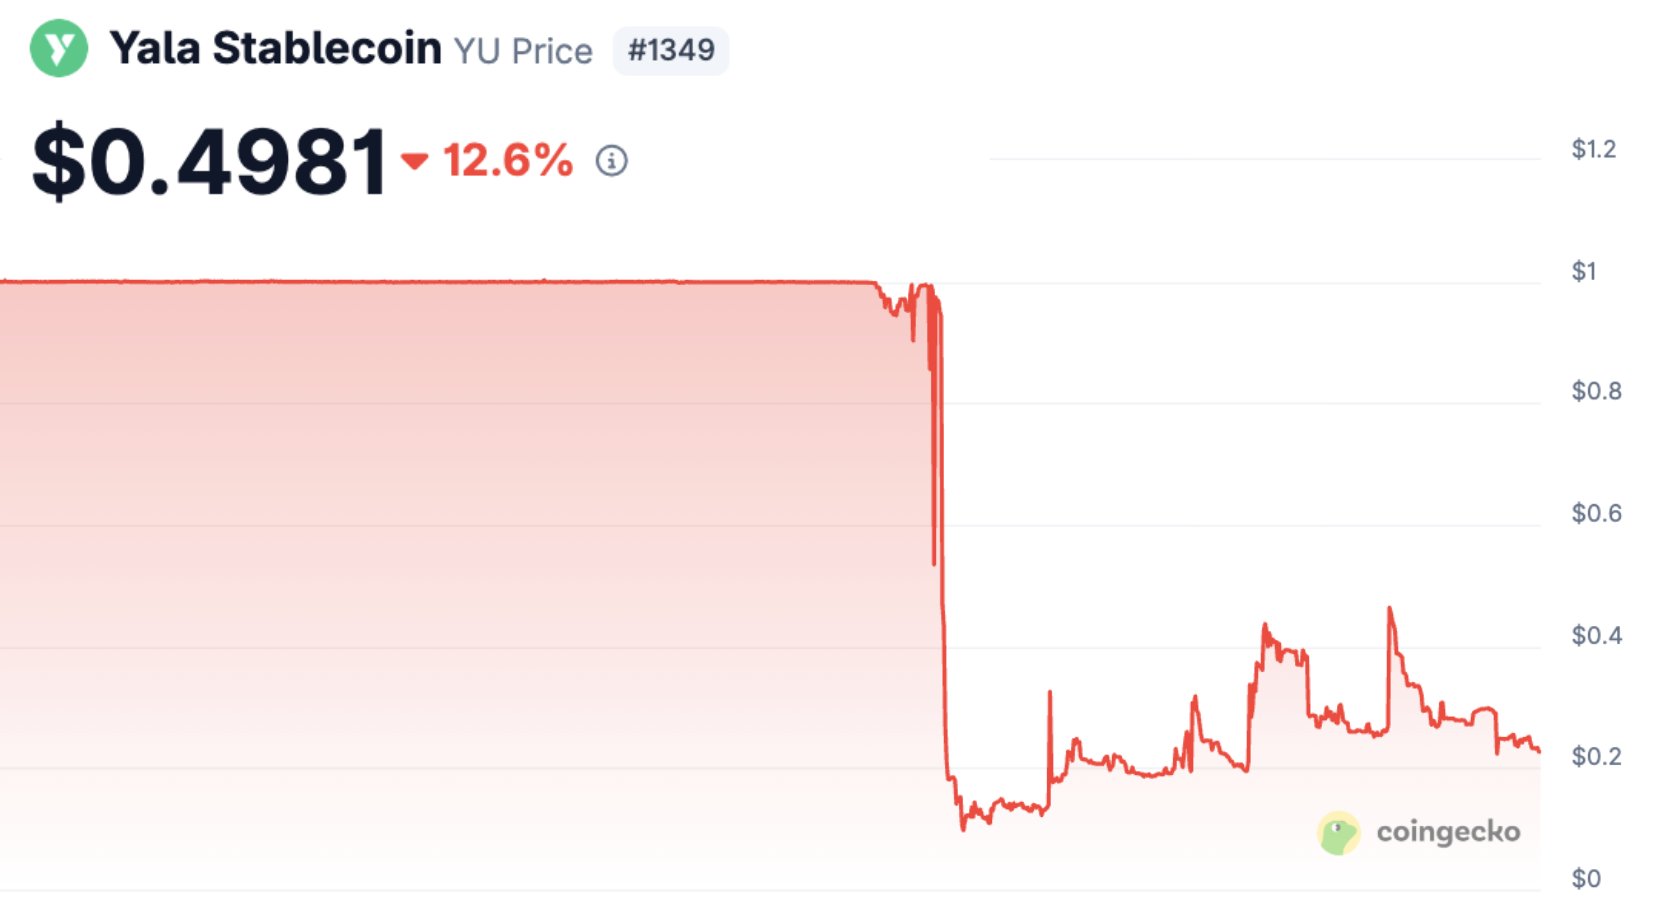
Task: Click the $0.4981 current price
Action: click(x=210, y=160)
